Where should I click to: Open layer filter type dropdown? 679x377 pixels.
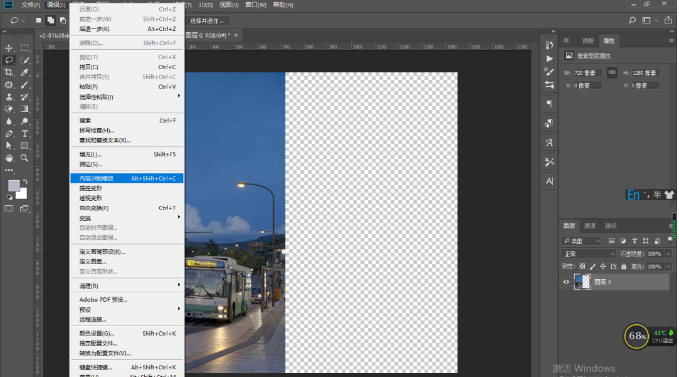pyautogui.click(x=582, y=241)
